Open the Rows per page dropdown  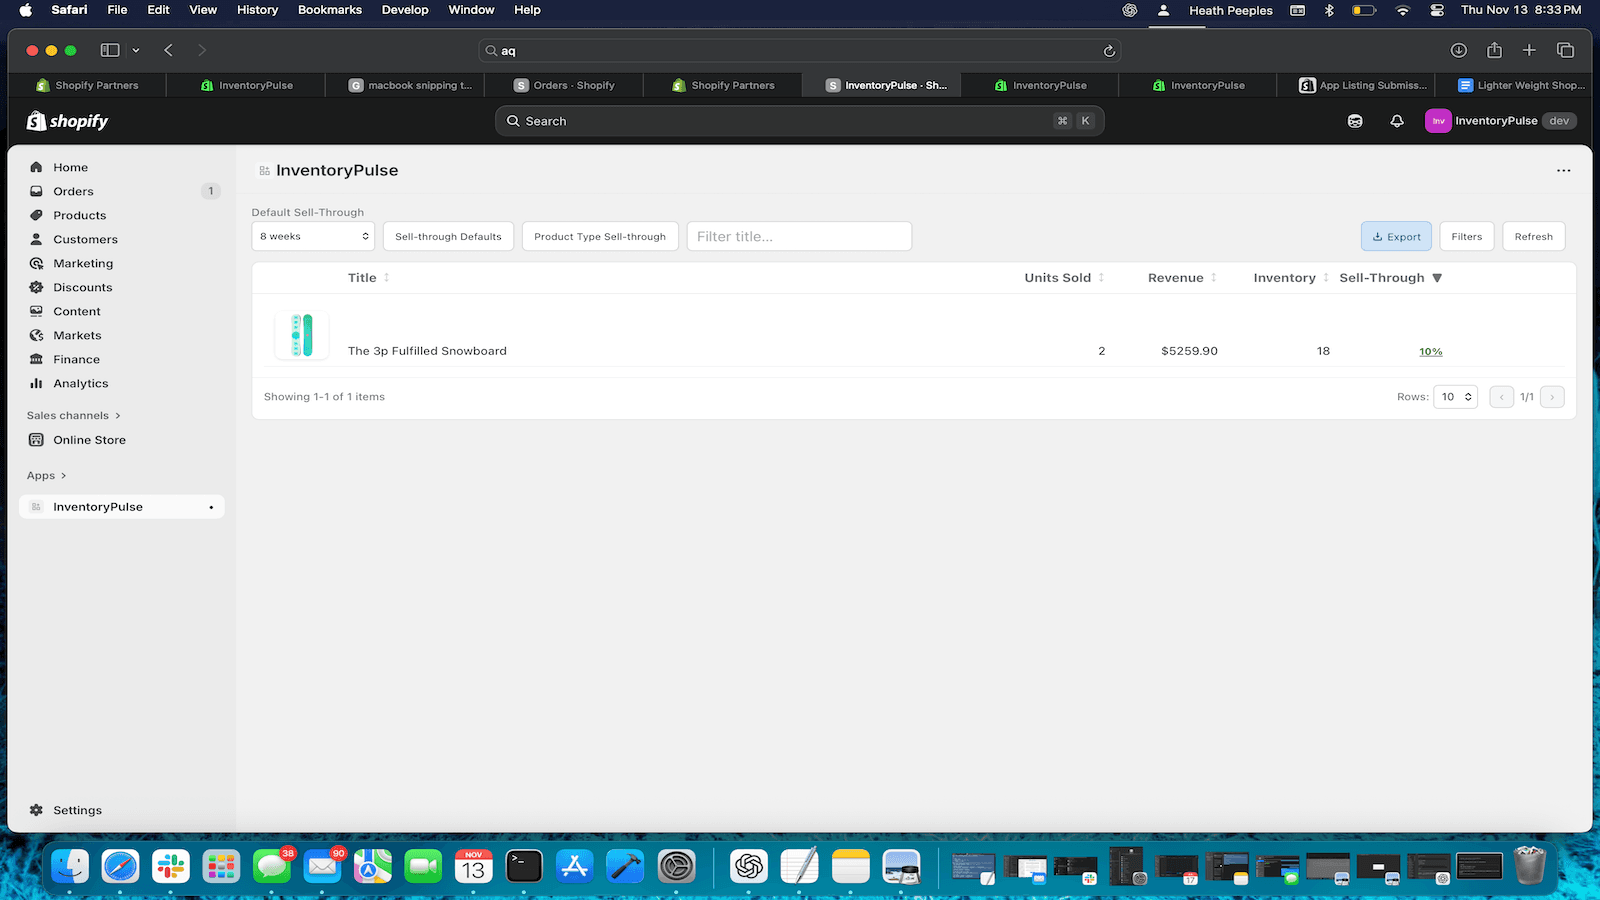1455,397
